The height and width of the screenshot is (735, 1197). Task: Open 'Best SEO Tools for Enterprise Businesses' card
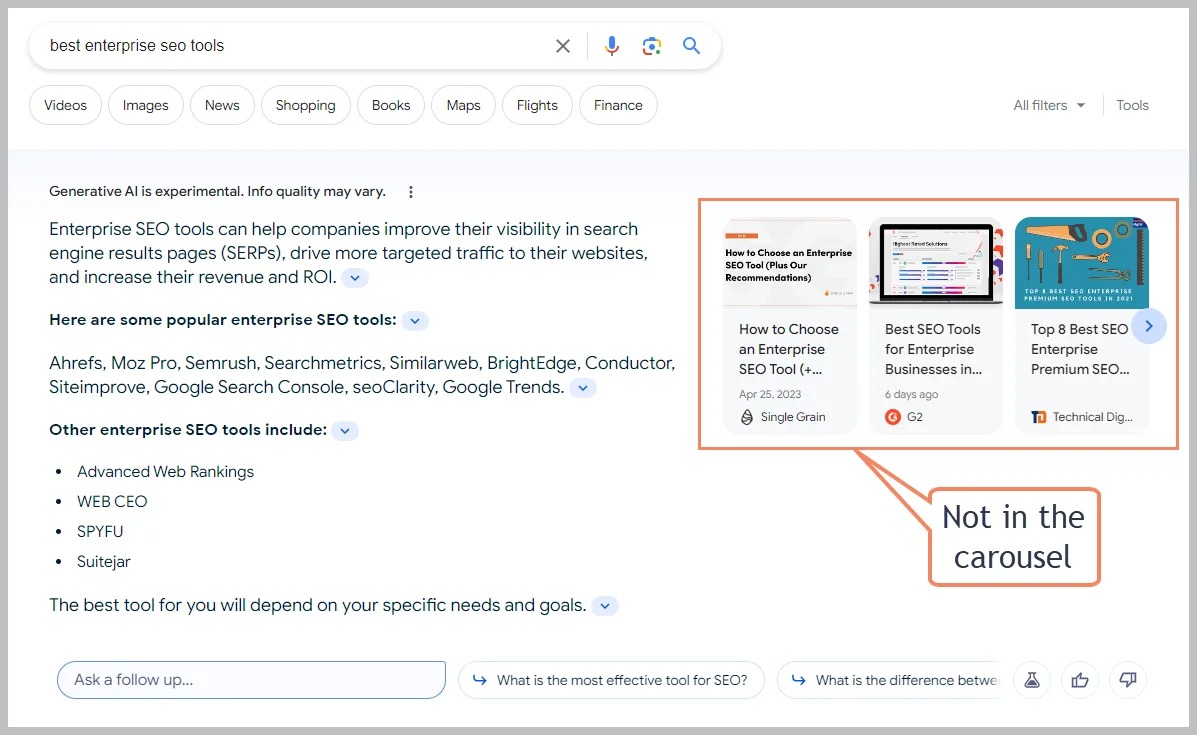tap(936, 326)
